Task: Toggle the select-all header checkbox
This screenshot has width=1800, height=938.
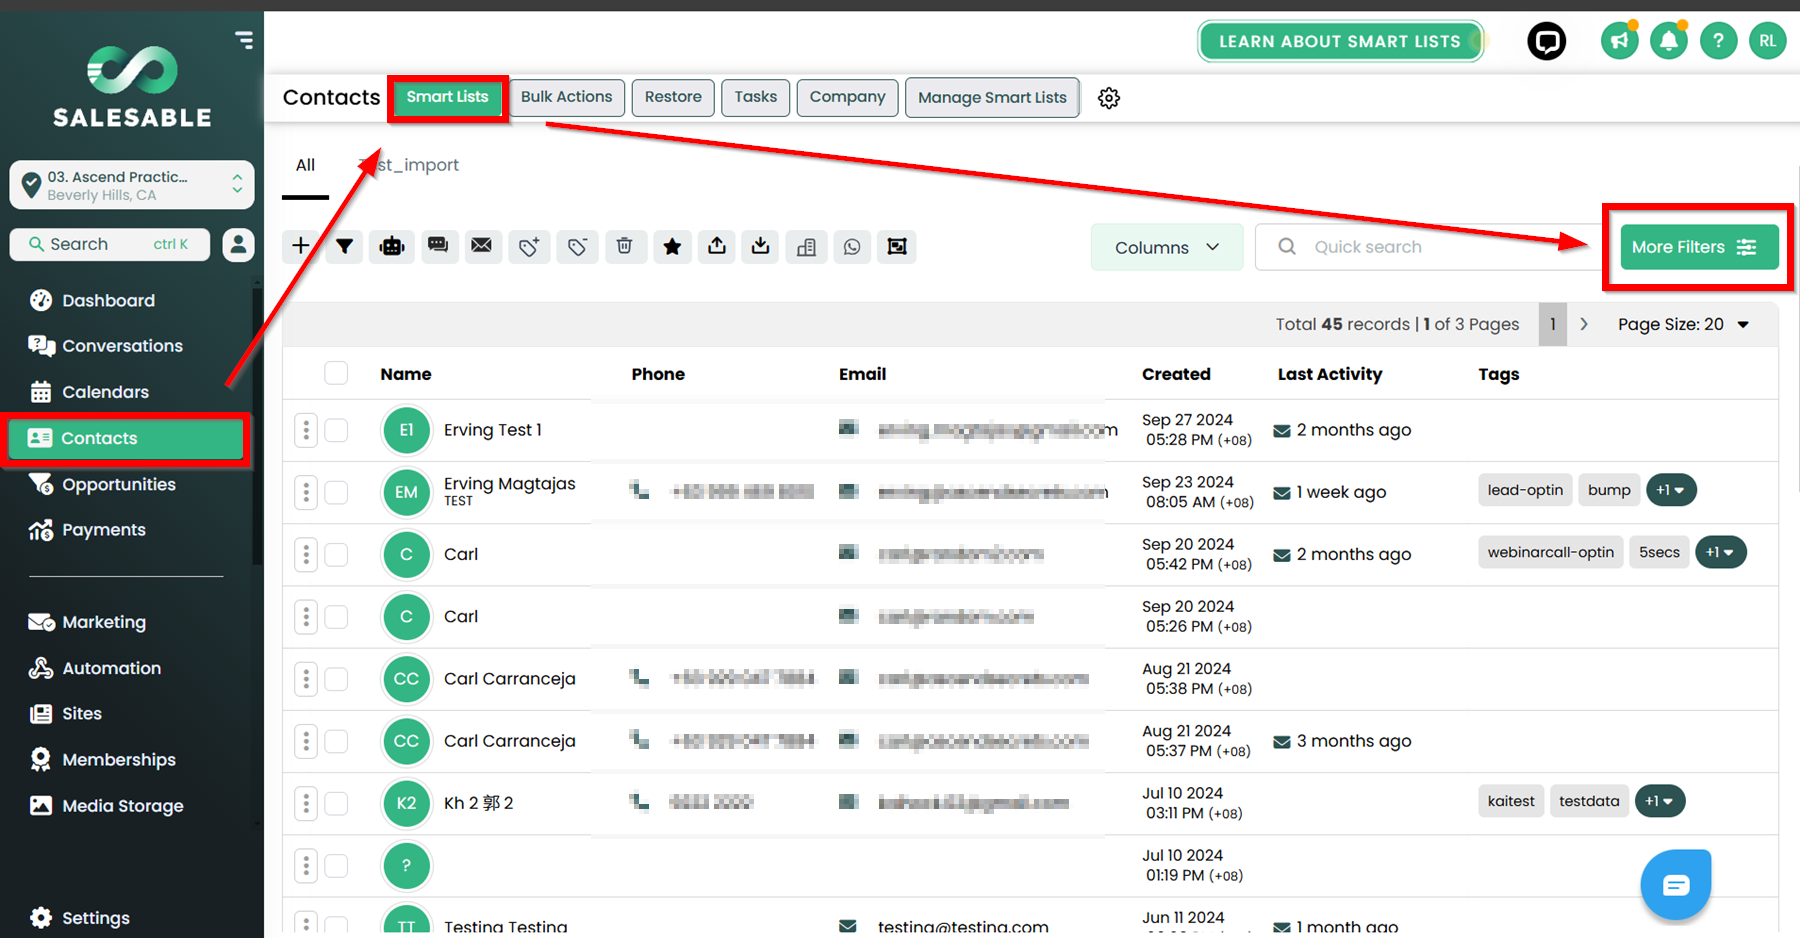Action: [x=336, y=373]
